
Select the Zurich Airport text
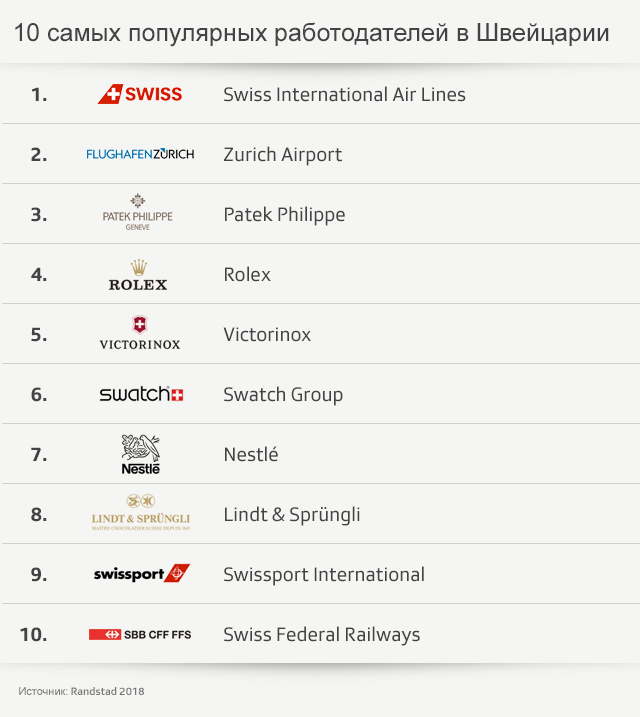pyautogui.click(x=282, y=155)
